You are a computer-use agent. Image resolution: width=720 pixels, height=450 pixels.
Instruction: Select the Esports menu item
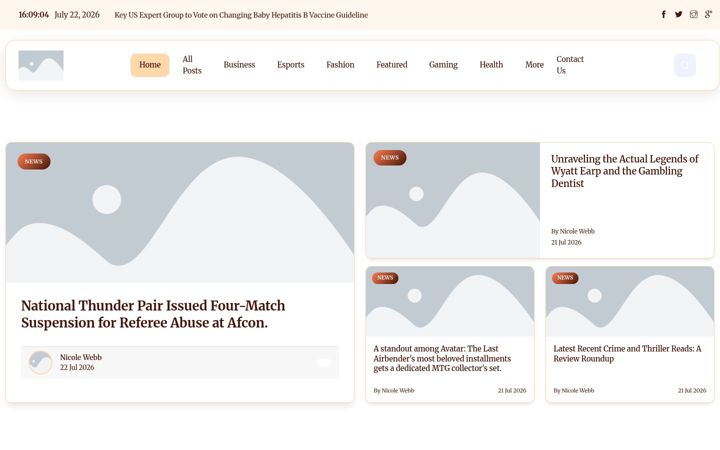coord(291,65)
